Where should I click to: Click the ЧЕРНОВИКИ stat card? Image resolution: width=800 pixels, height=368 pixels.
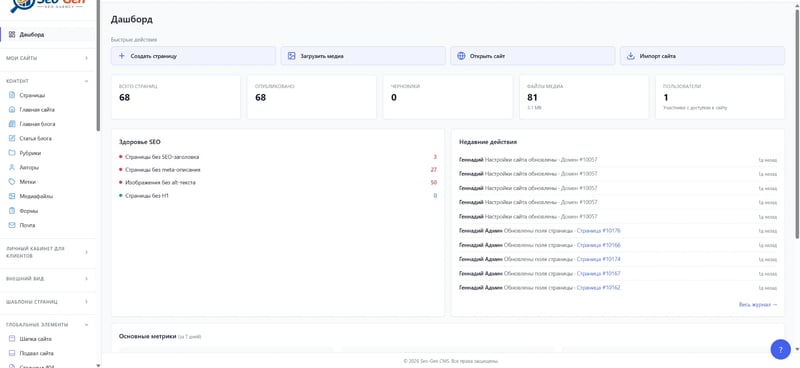[448, 97]
